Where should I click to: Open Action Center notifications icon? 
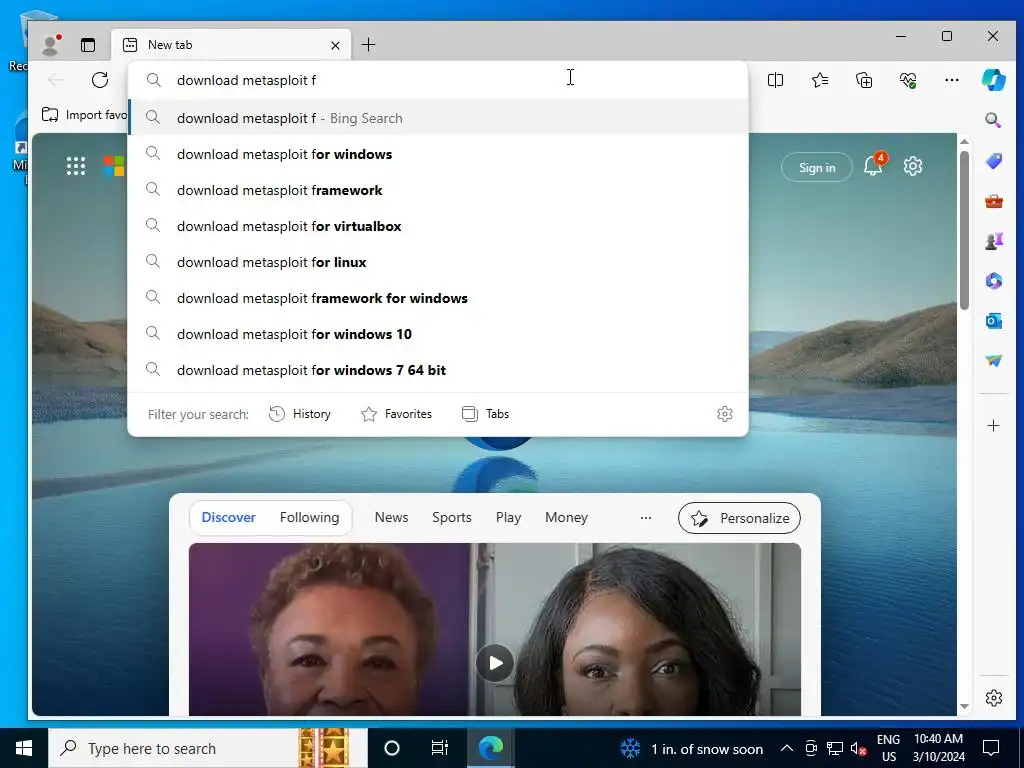991,748
